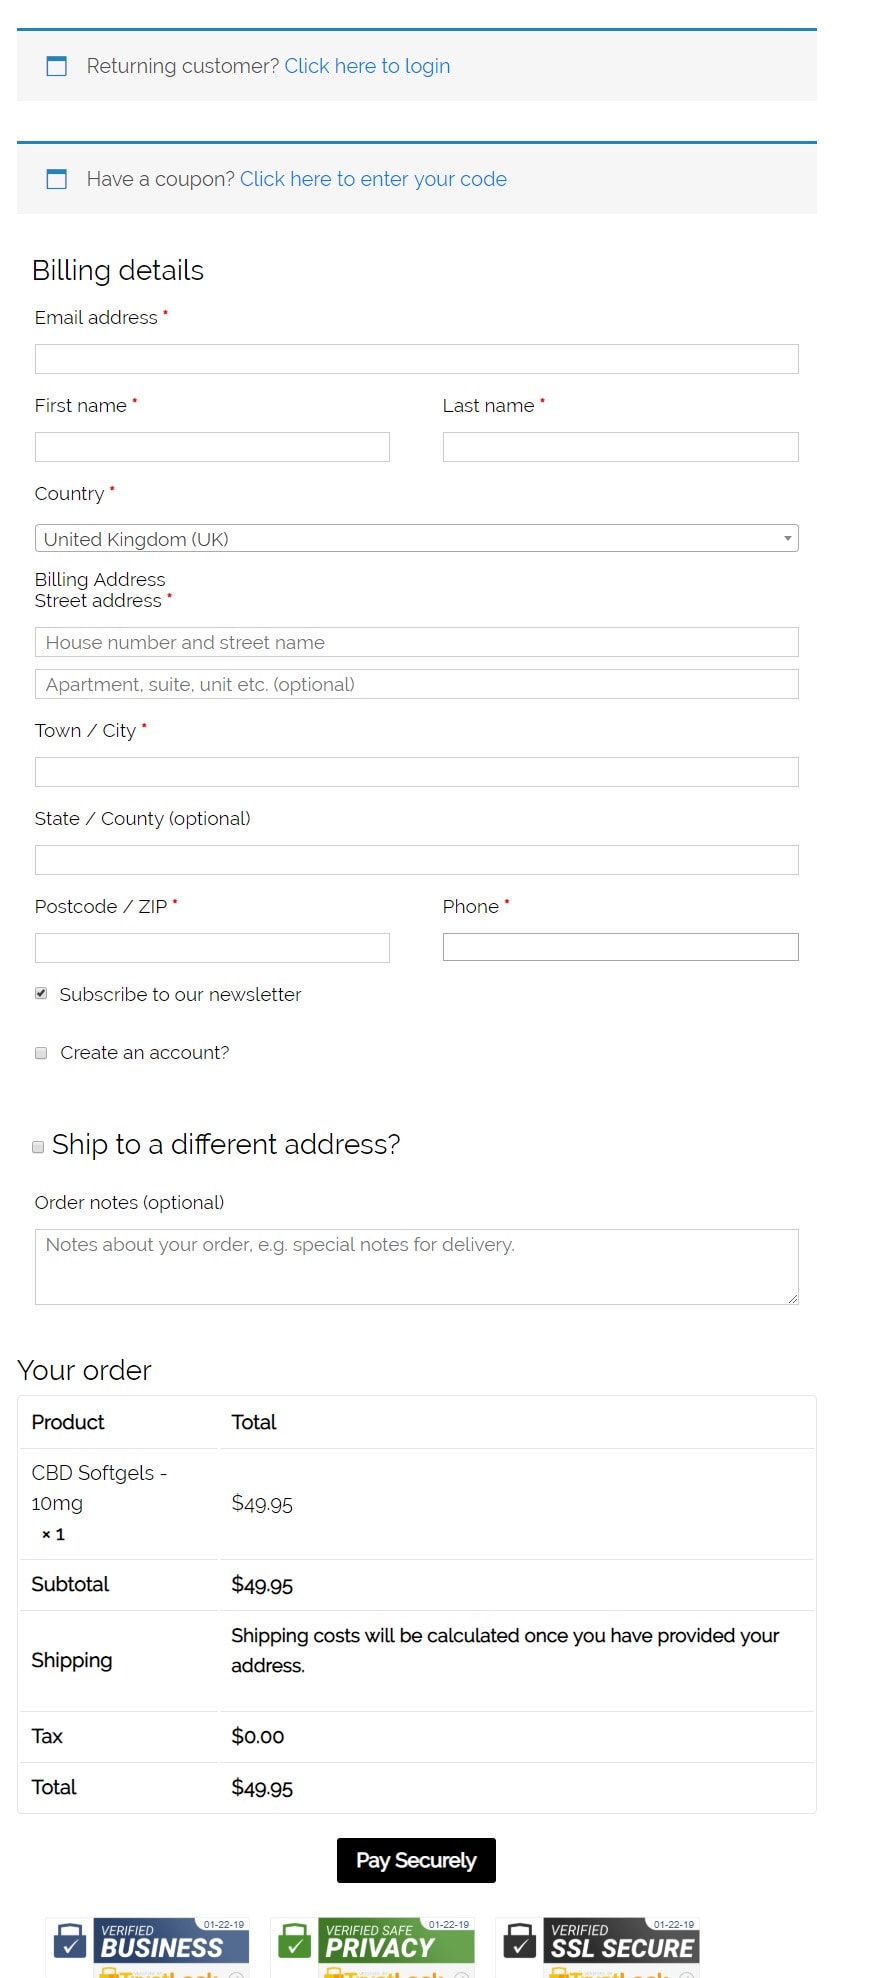This screenshot has height=1978, width=885.
Task: Click the window icon beside Returning customer
Action: [x=57, y=66]
